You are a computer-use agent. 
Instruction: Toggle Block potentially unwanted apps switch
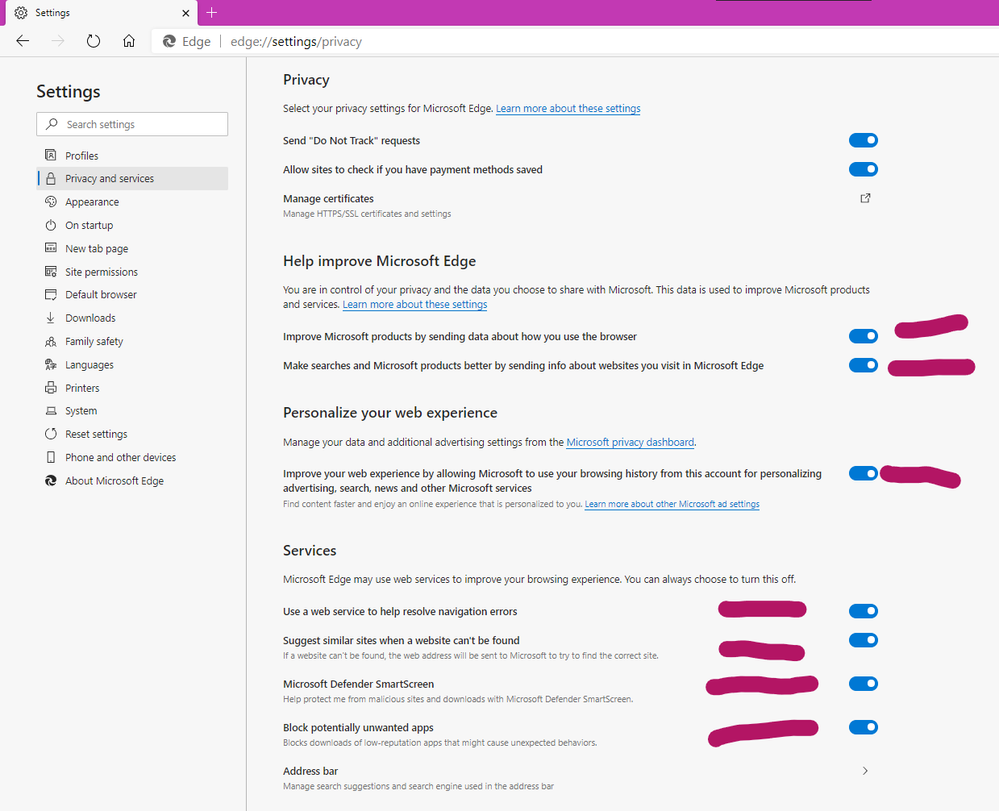(863, 727)
